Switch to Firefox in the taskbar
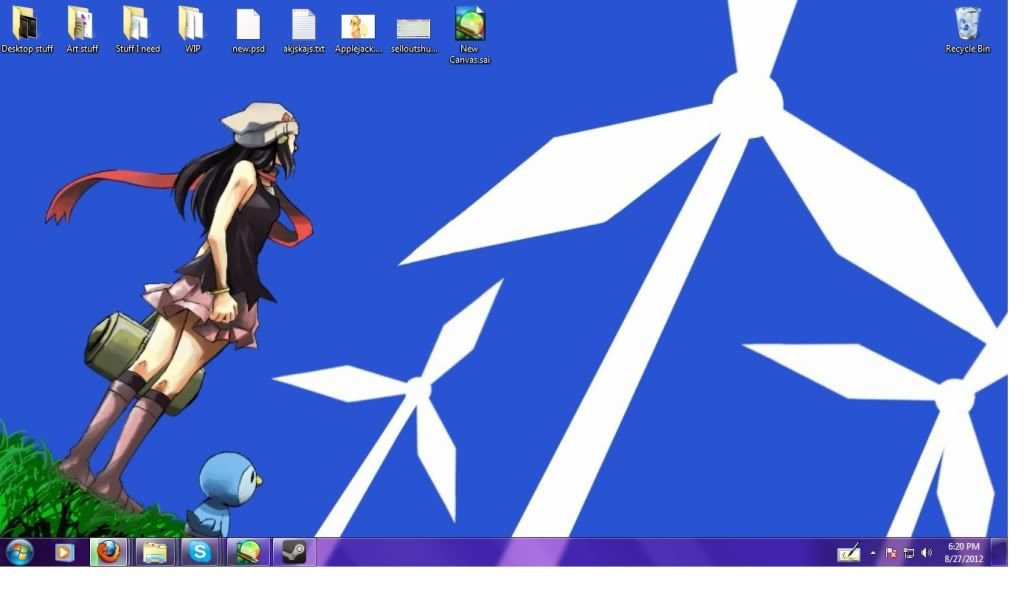Viewport: 1024px width, 602px height. click(108, 553)
